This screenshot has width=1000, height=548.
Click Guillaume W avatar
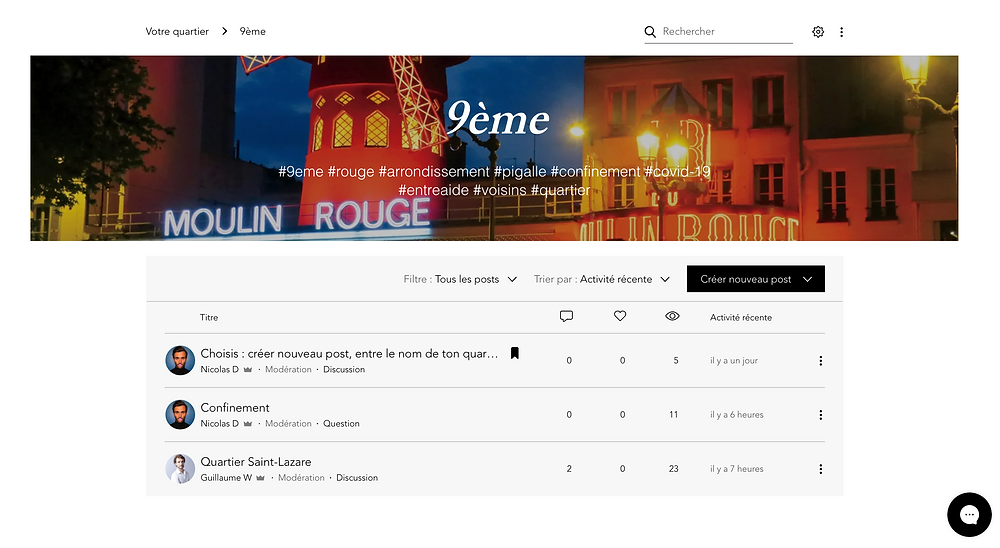pos(180,469)
